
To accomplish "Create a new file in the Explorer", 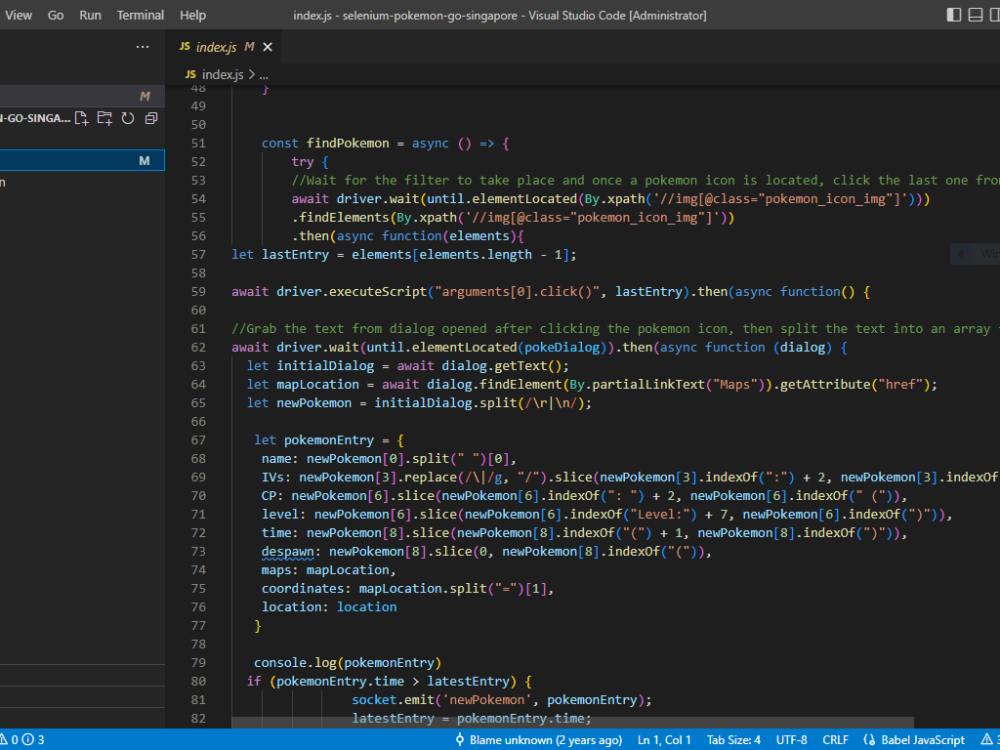I will (x=83, y=118).
